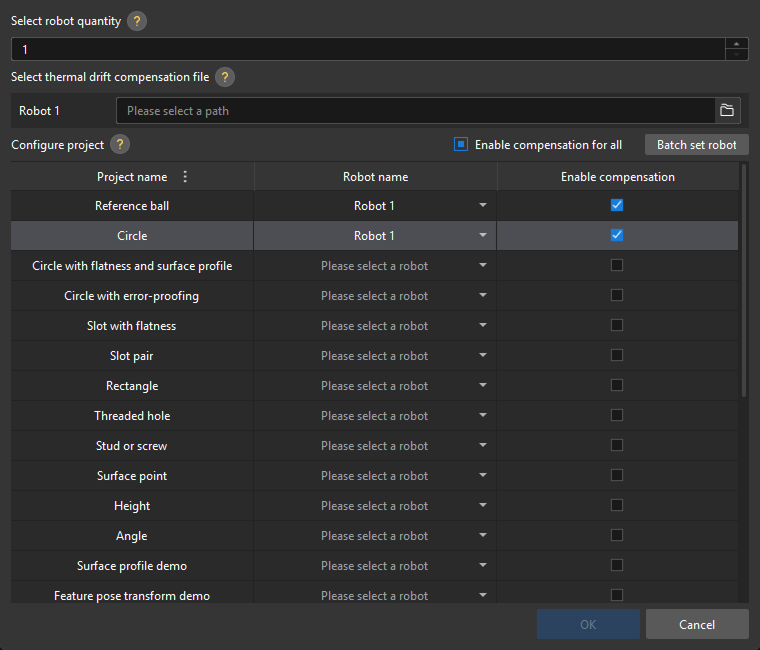The height and width of the screenshot is (650, 760).
Task: Click help icon beside Configure project
Action: click(120, 144)
